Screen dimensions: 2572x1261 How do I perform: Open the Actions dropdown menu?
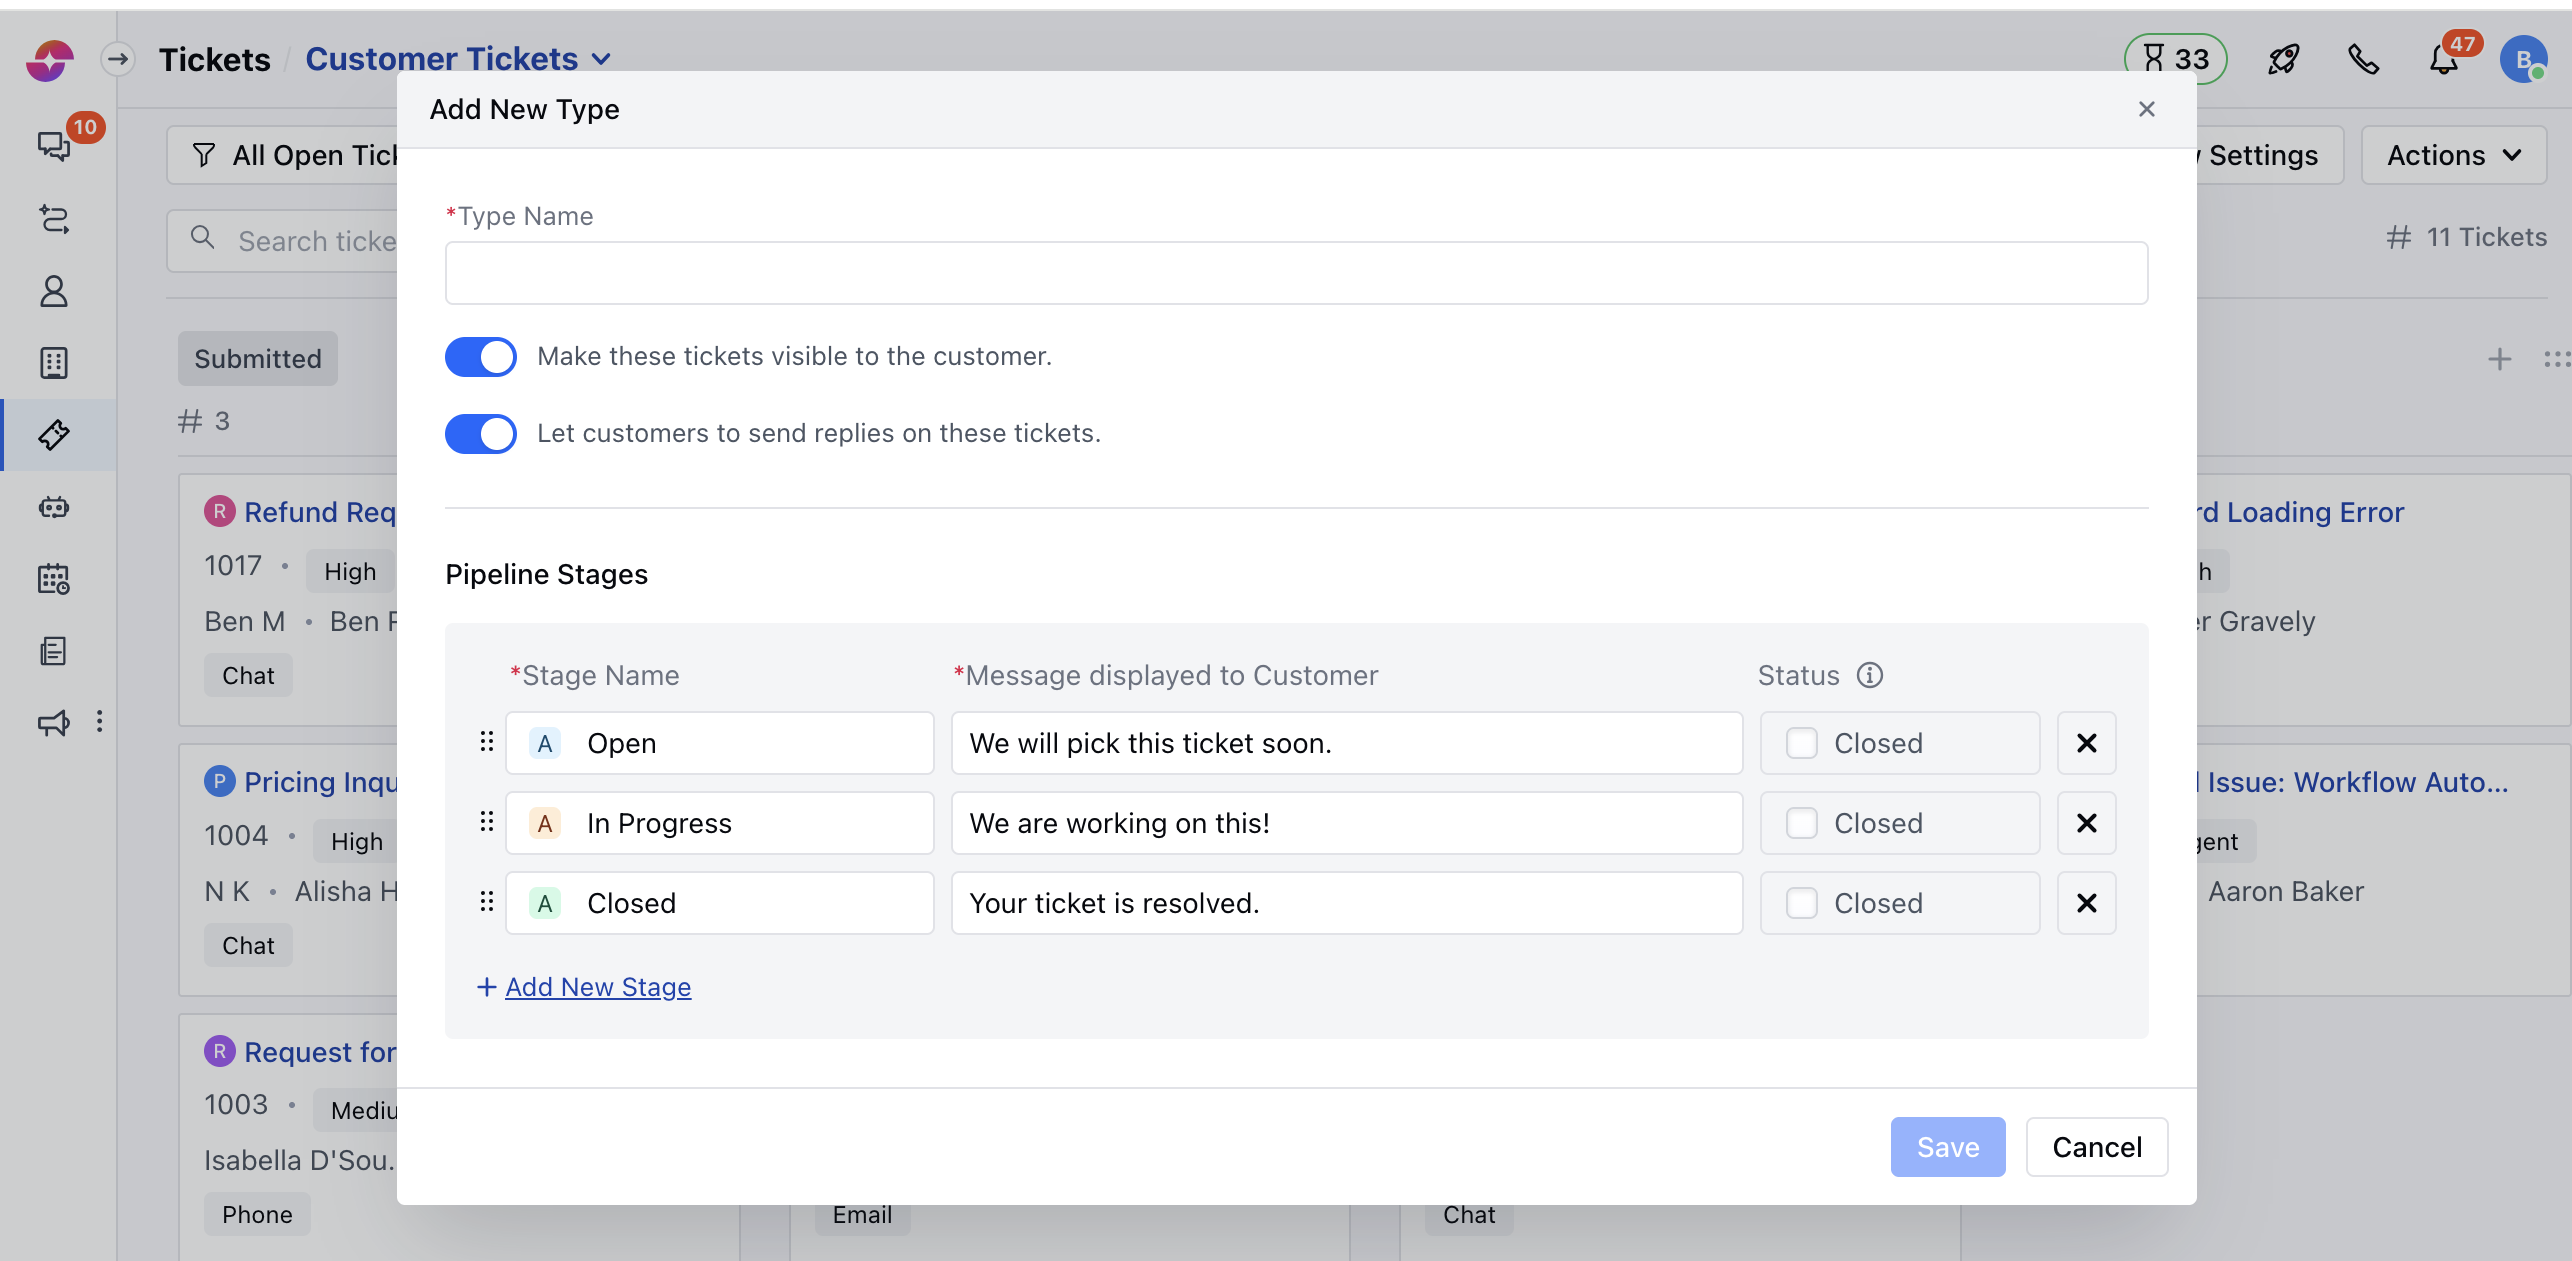pos(2453,155)
